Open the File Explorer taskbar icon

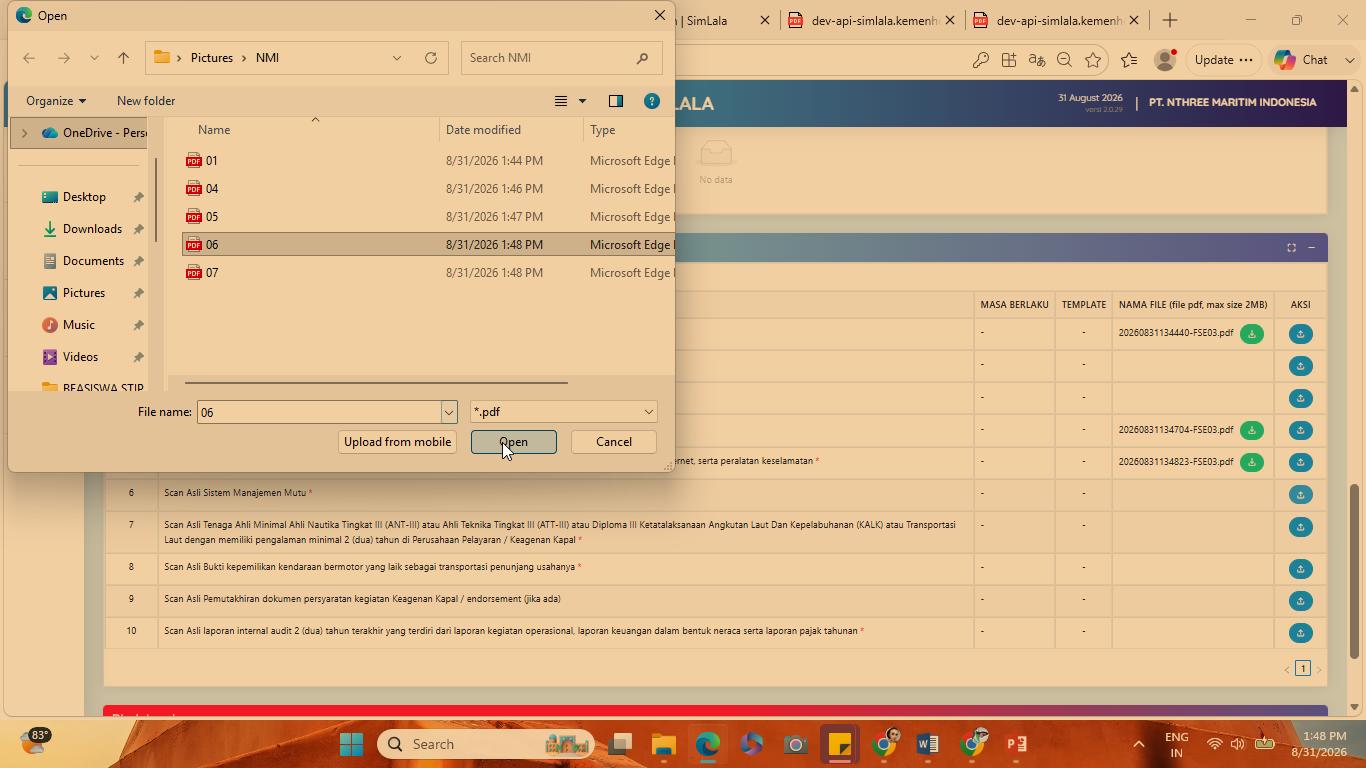point(664,744)
